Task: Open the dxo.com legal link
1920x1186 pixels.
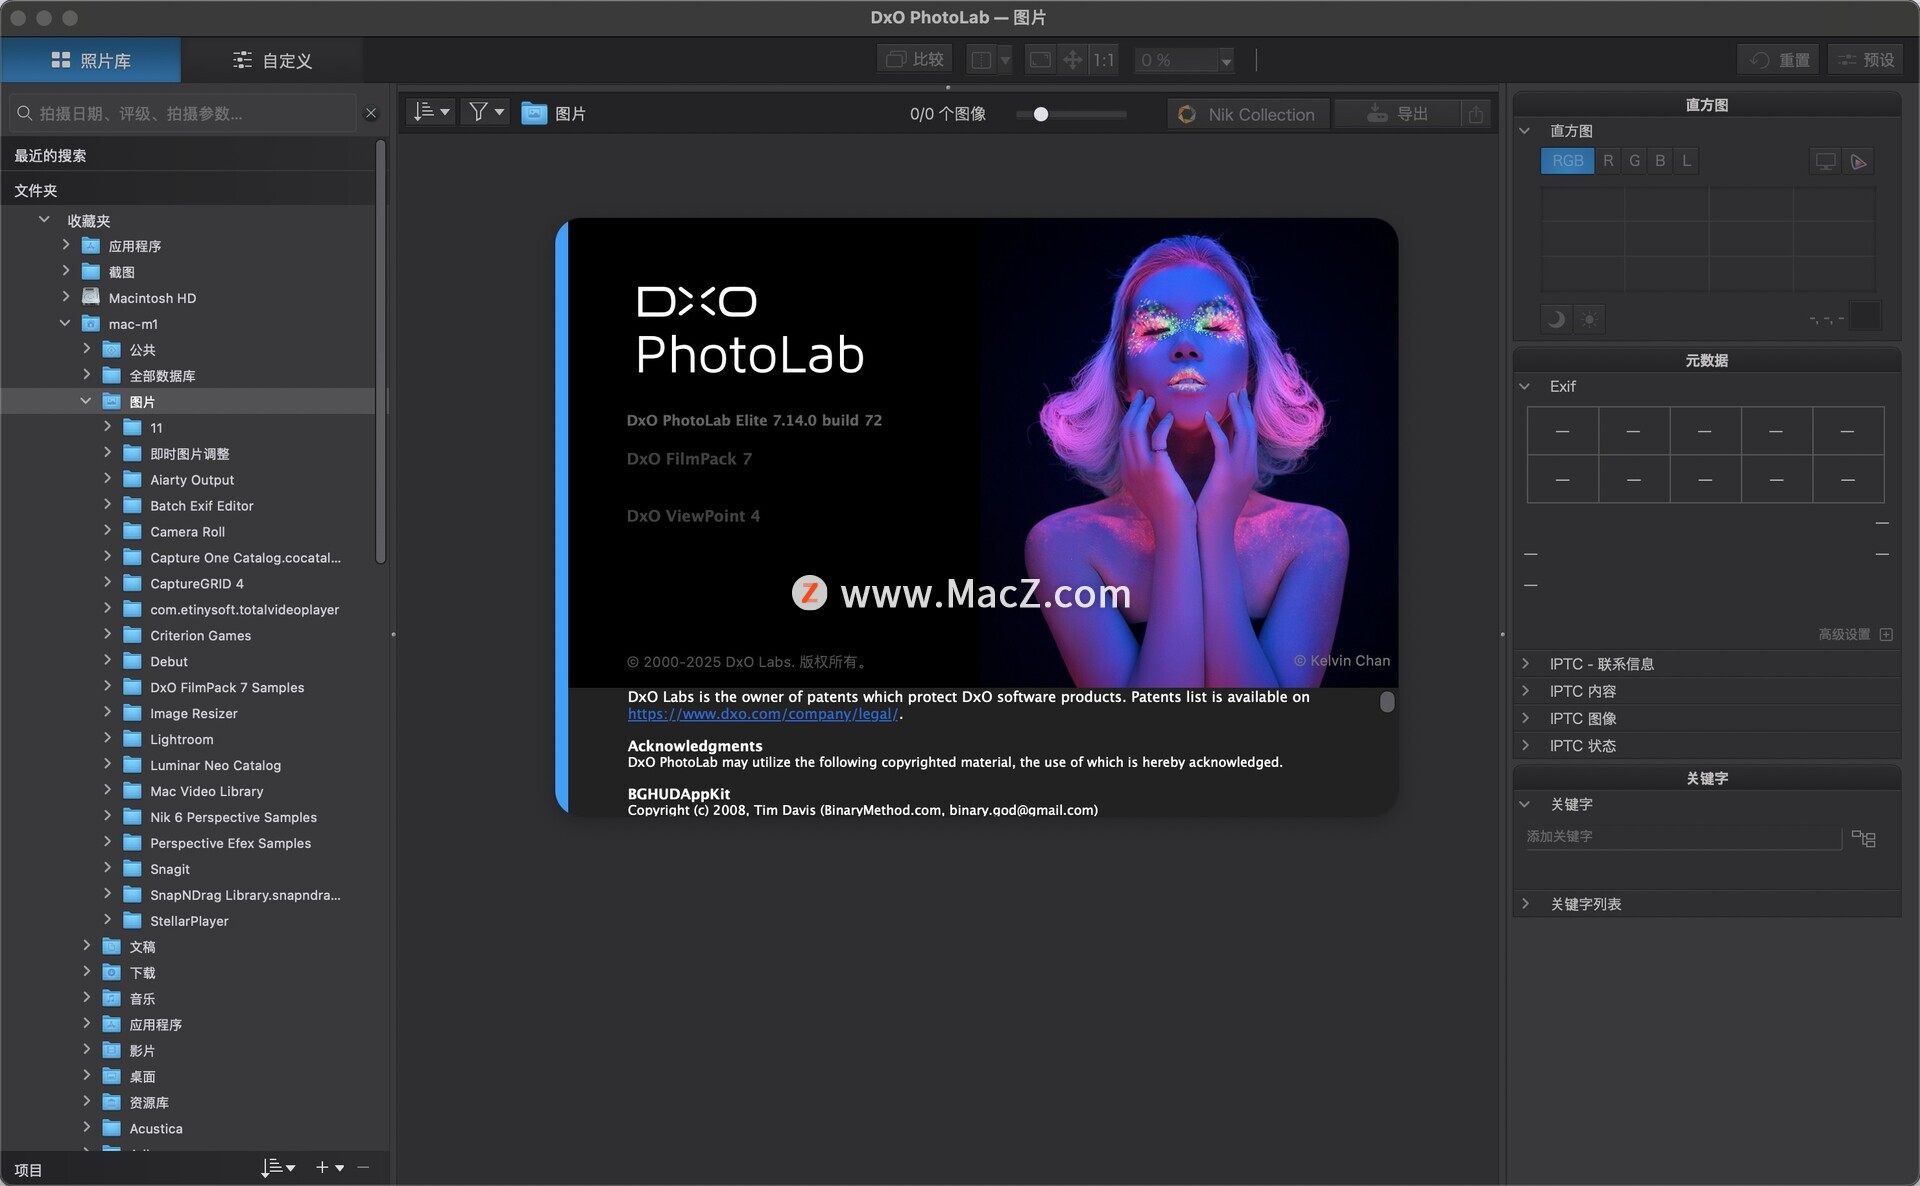Action: [763, 714]
